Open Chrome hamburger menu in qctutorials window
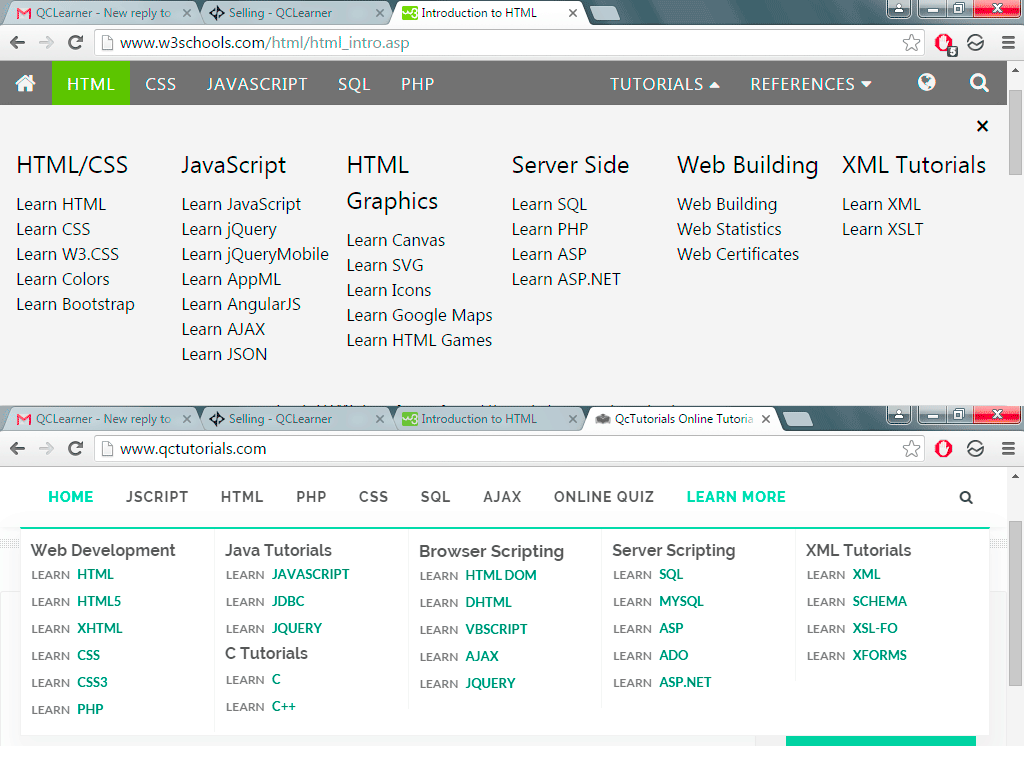 pyautogui.click(x=1007, y=449)
